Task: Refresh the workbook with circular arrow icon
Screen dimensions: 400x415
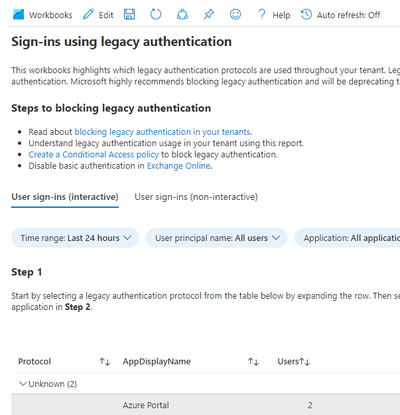Action: [156, 14]
